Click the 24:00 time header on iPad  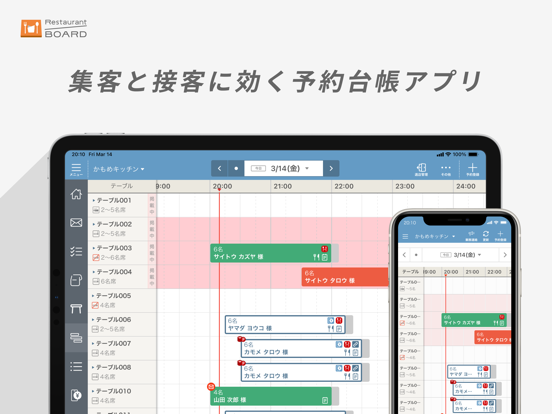point(466,186)
